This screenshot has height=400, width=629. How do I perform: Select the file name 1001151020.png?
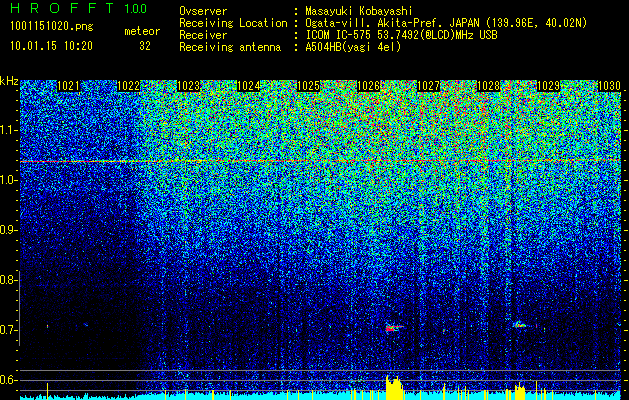[x=52, y=27]
